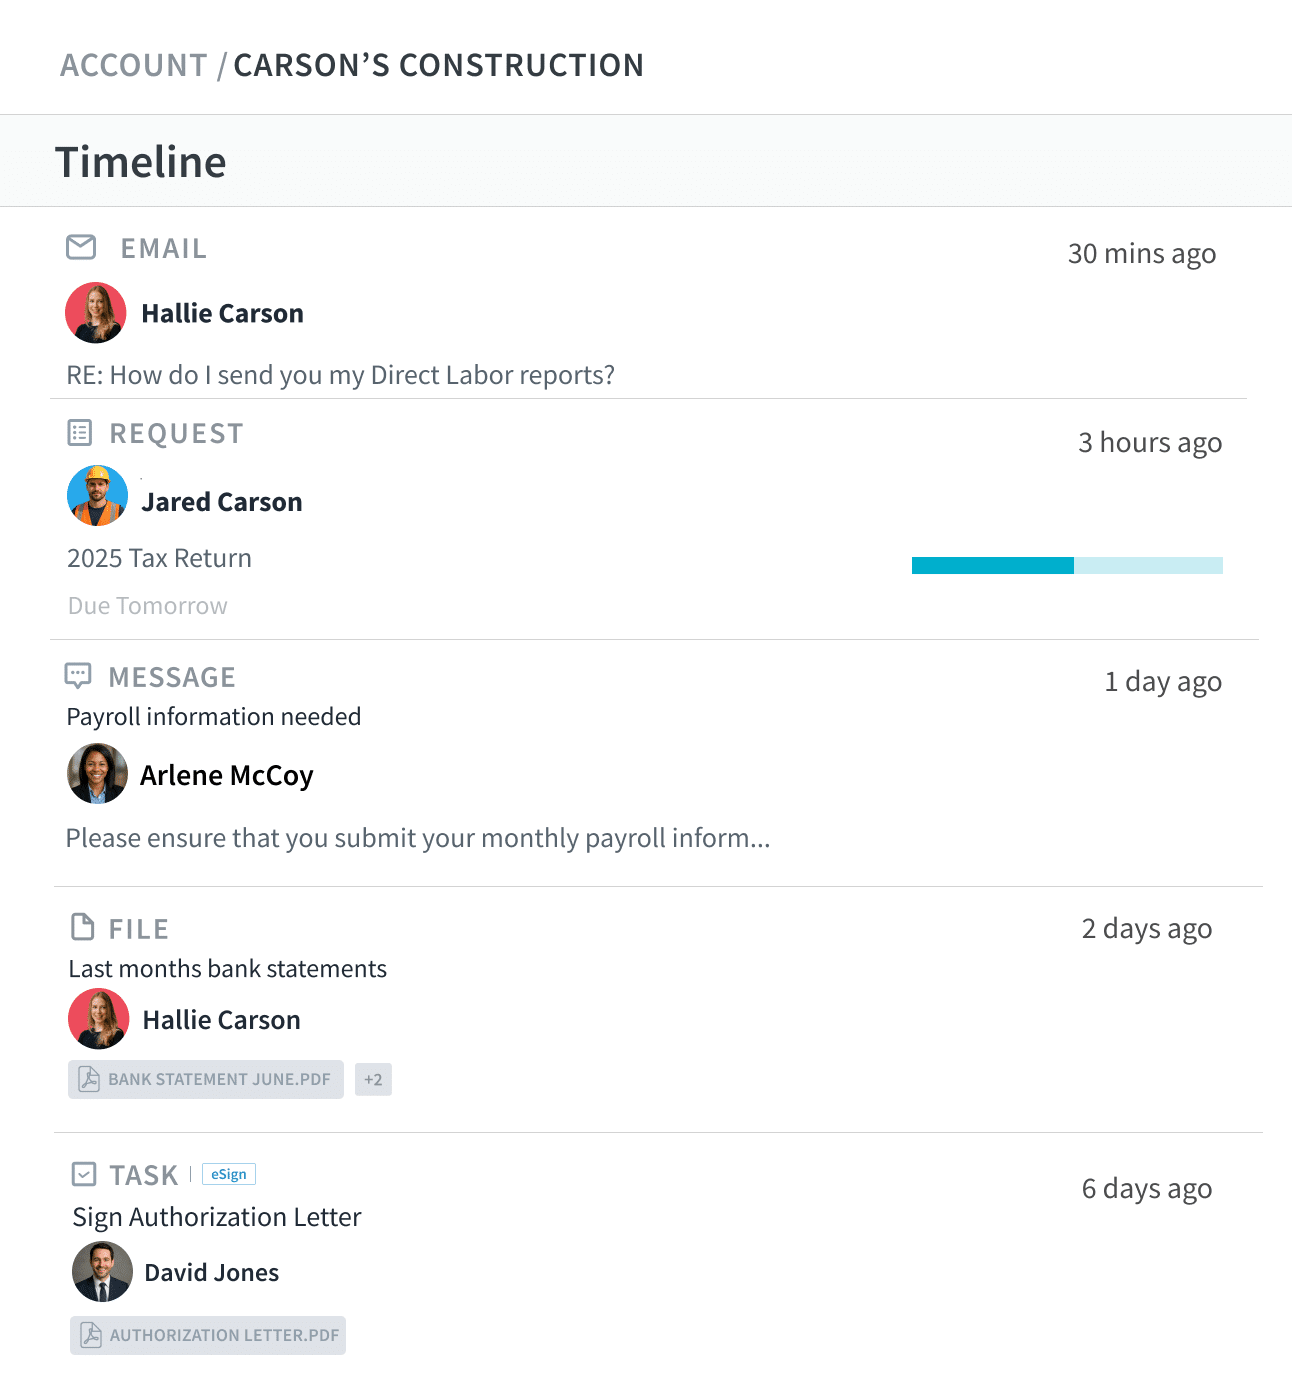Expand the 2025 Tax Return request details
Screen dimensions: 1292x1381
[159, 557]
